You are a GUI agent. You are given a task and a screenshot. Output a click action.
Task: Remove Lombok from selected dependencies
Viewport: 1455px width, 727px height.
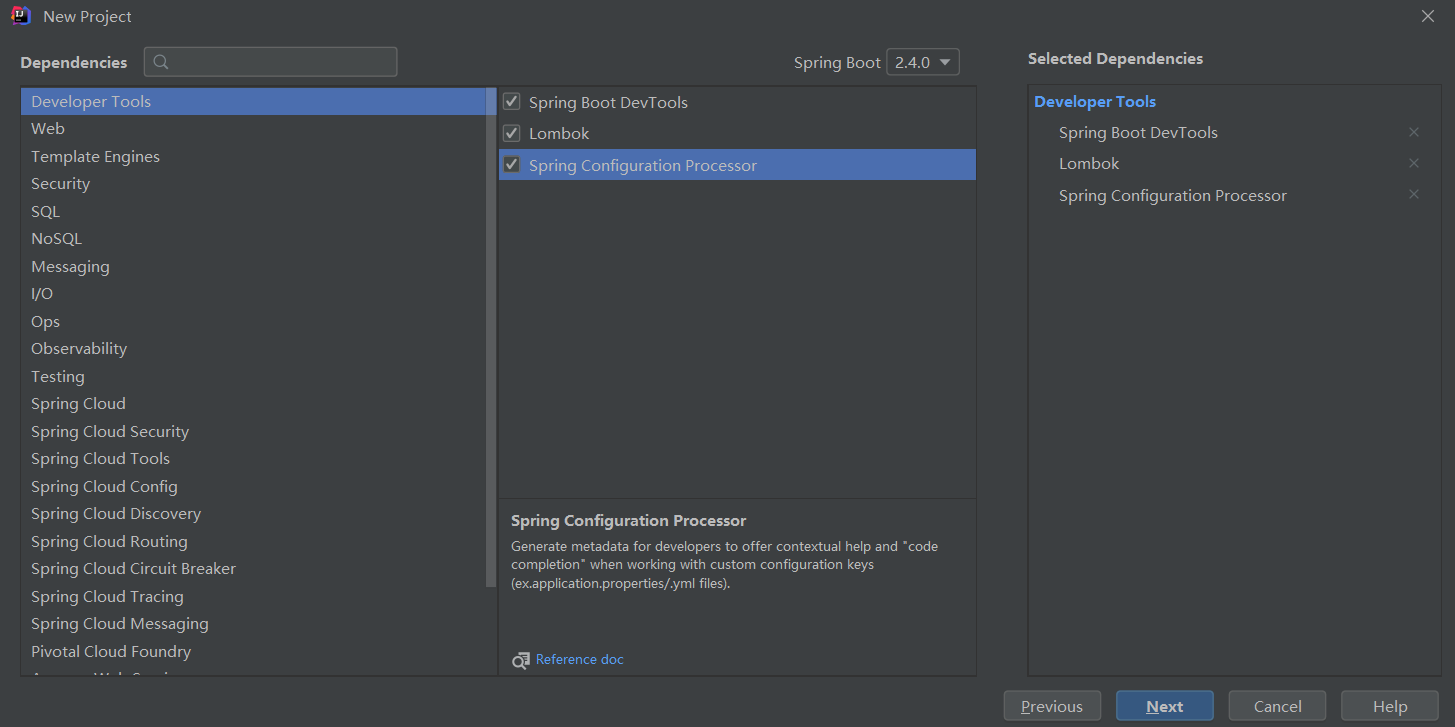1414,163
